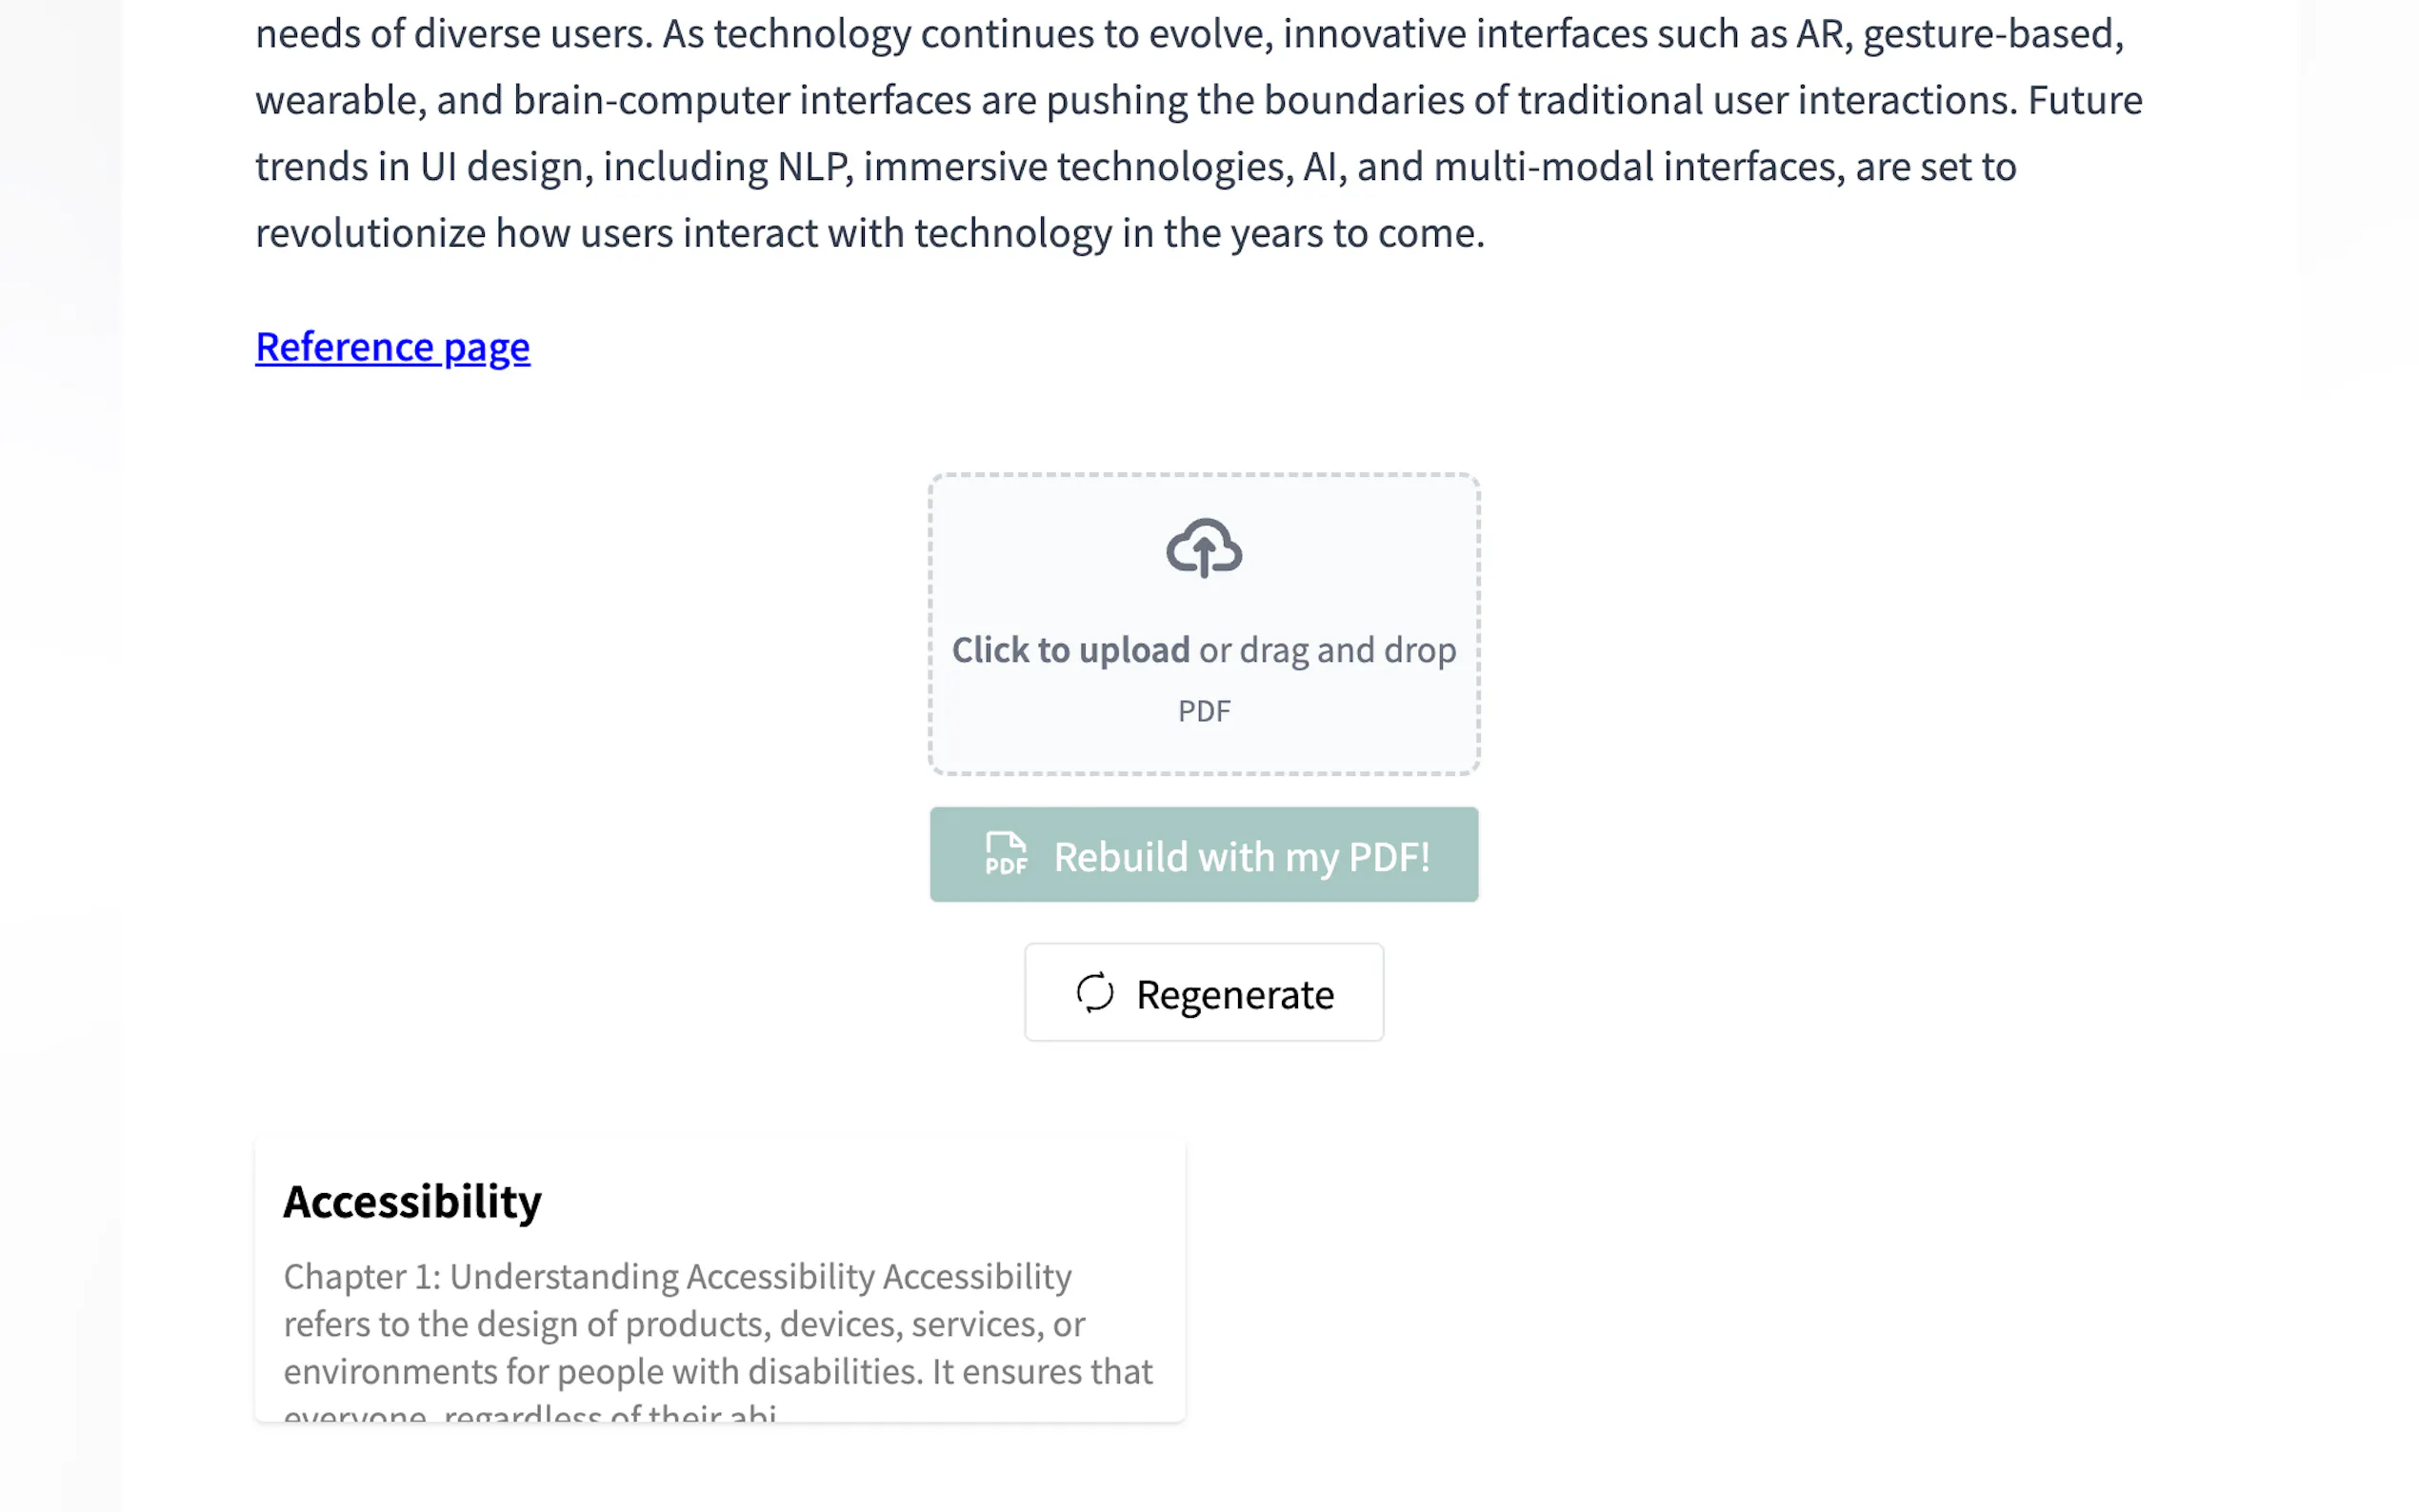Click the bold "Click to upload" text
The height and width of the screenshot is (1512, 2419).
(1070, 650)
